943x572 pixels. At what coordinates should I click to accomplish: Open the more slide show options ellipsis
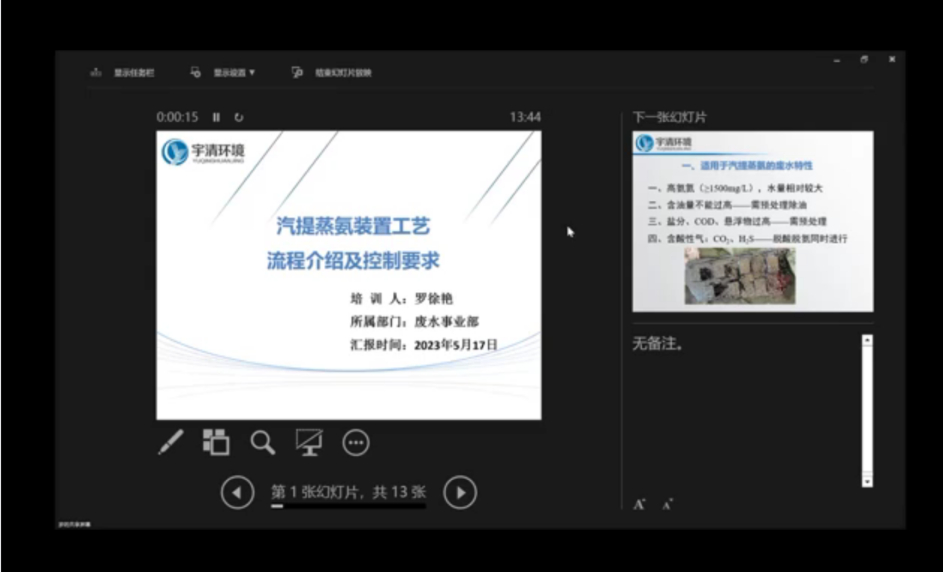coord(356,442)
